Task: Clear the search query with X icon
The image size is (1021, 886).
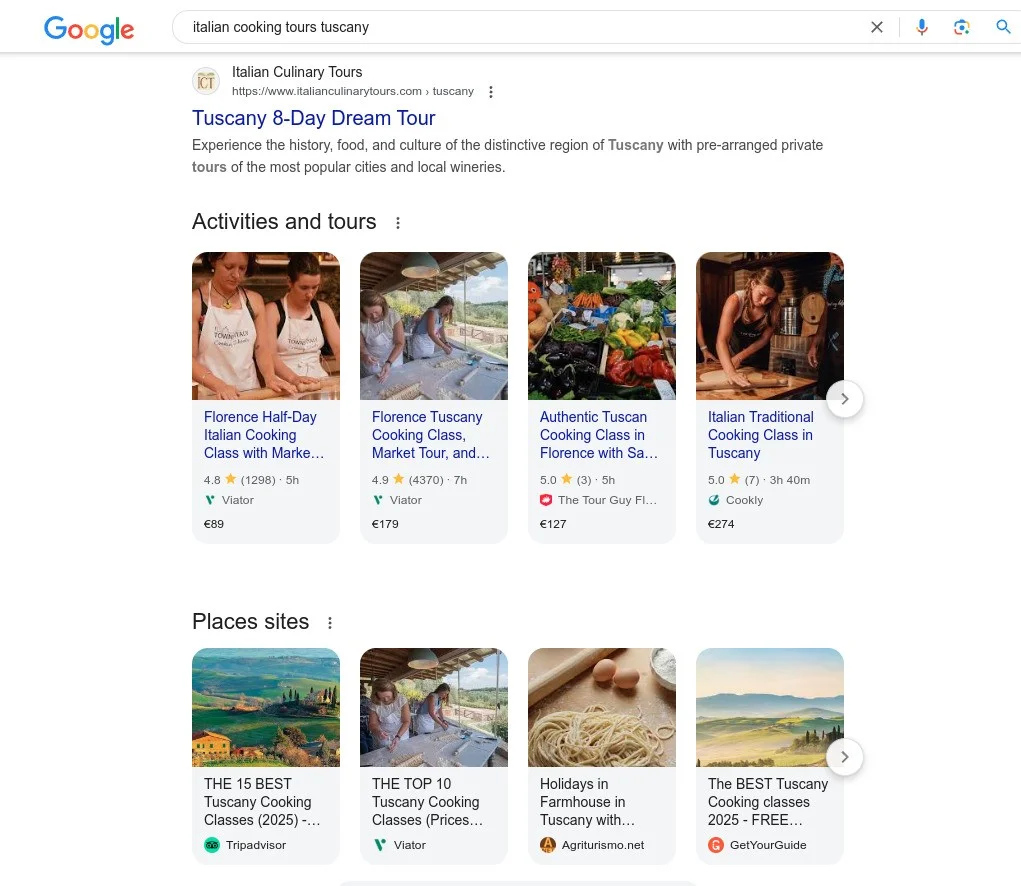Action: 877,27
